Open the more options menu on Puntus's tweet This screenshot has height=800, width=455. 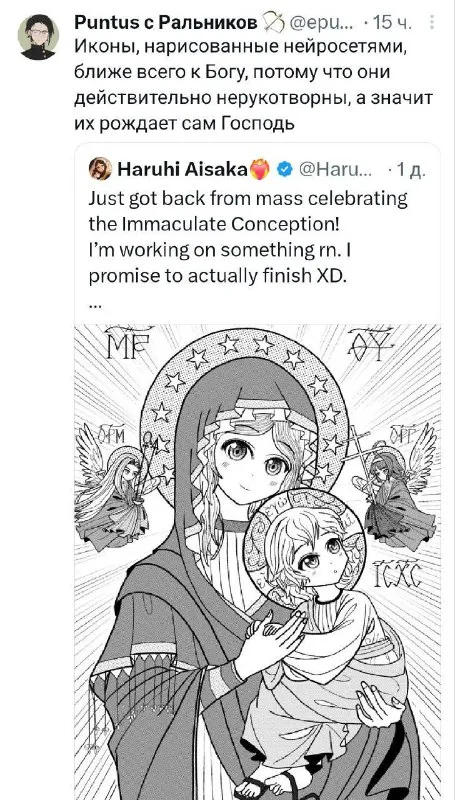pos(433,22)
